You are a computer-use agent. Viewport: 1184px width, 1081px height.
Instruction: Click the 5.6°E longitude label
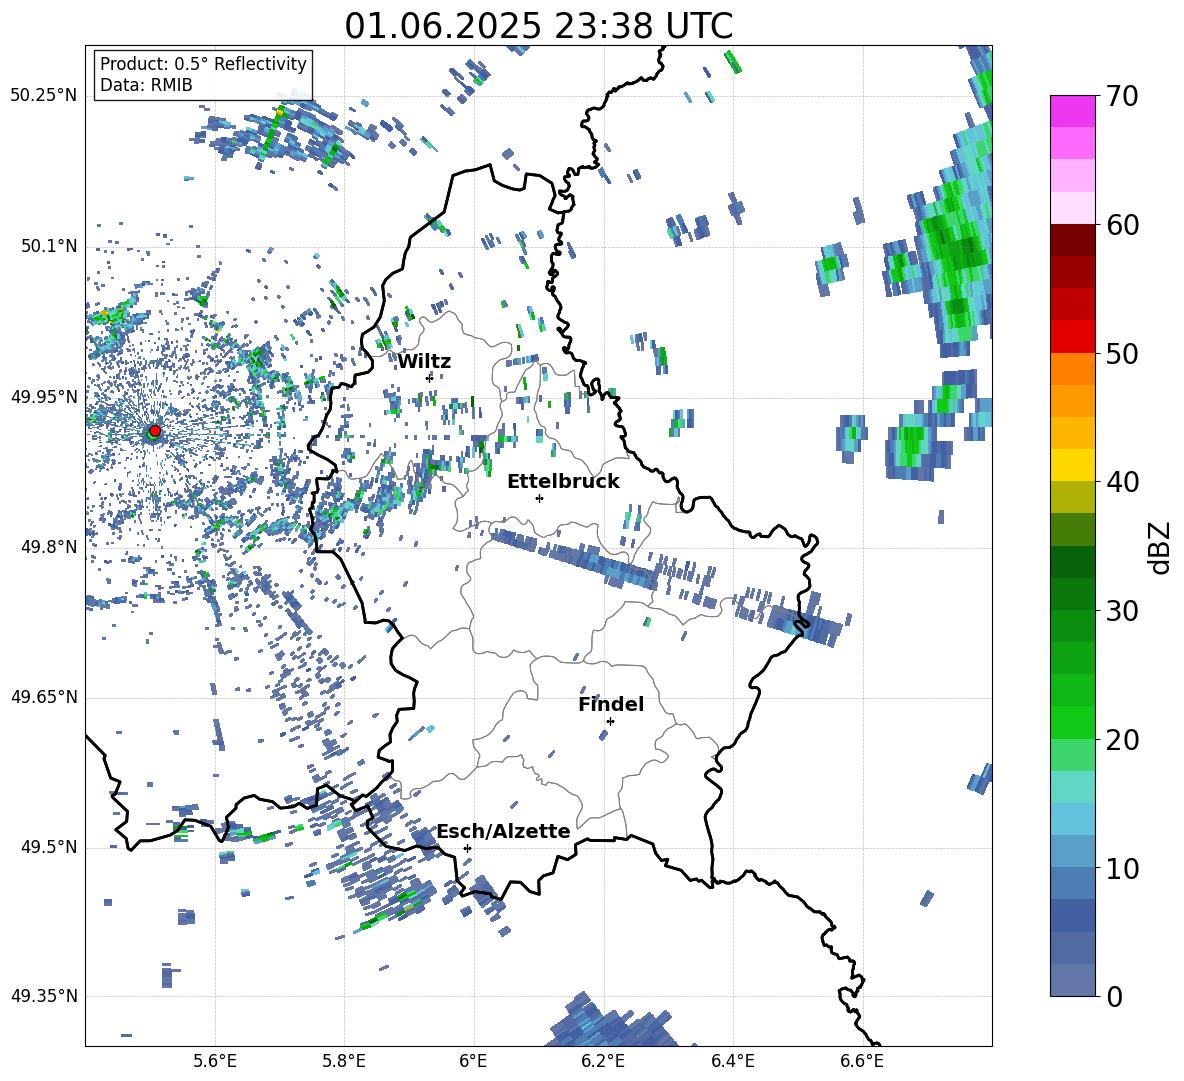215,1061
